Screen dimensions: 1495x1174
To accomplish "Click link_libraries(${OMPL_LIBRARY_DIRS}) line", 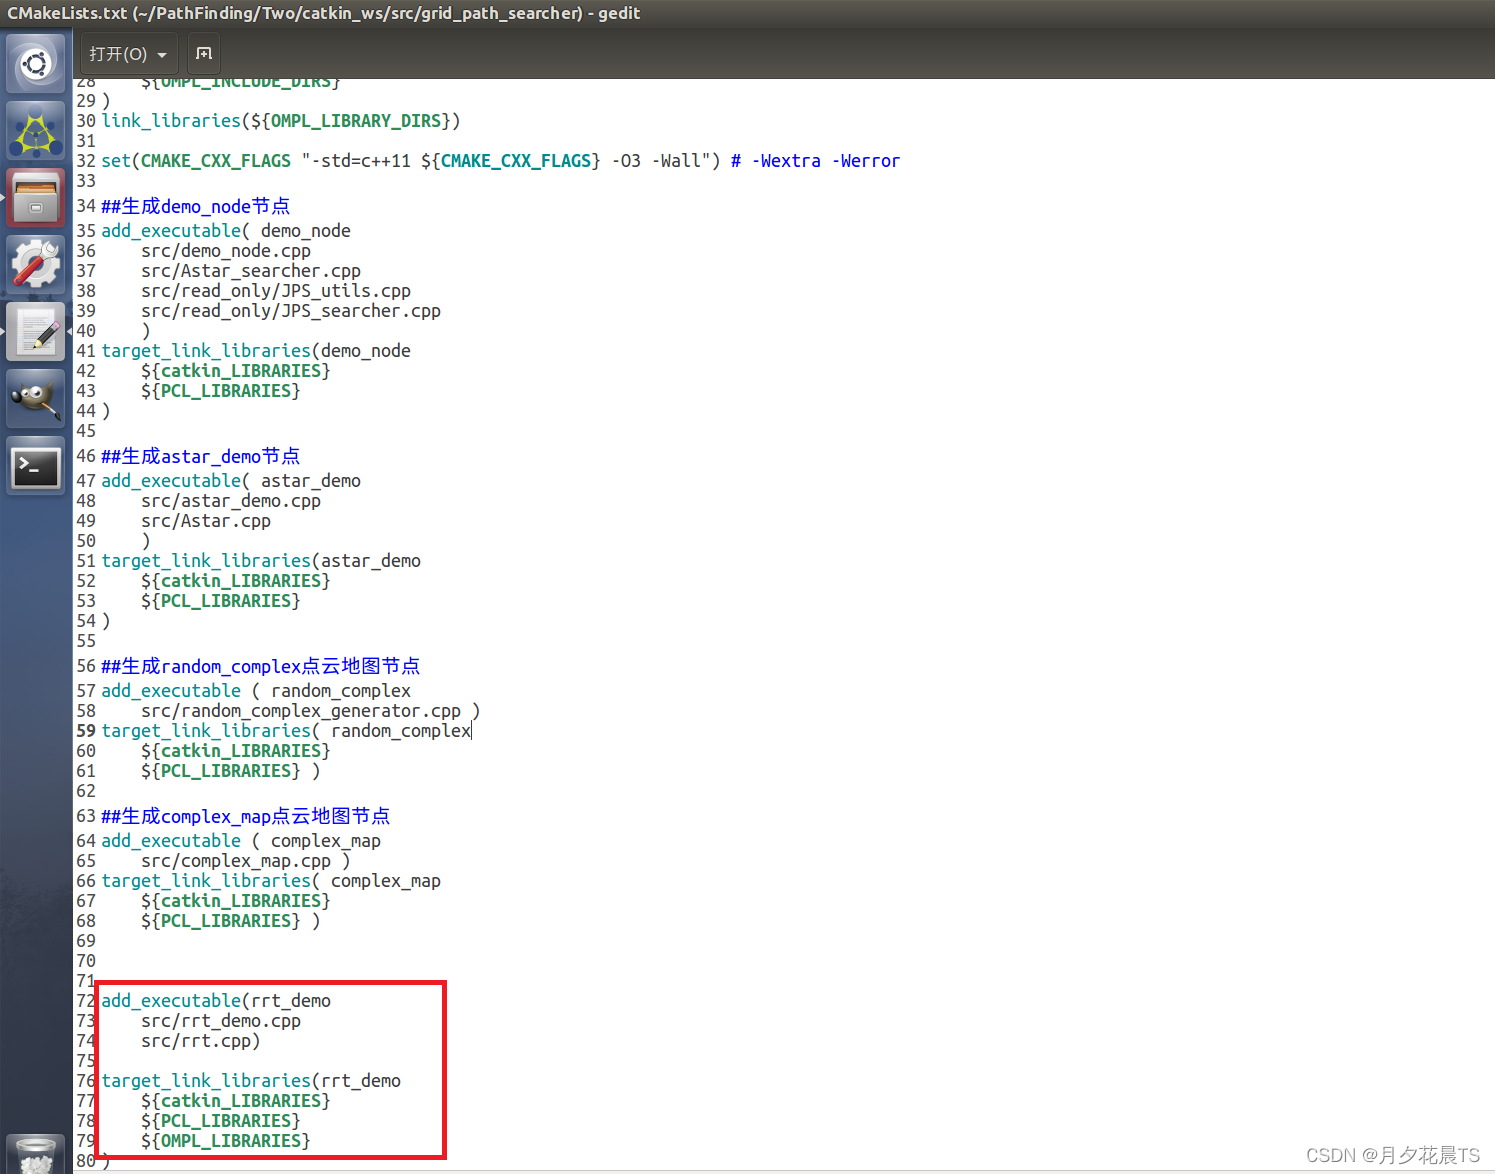I will pyautogui.click(x=281, y=121).
